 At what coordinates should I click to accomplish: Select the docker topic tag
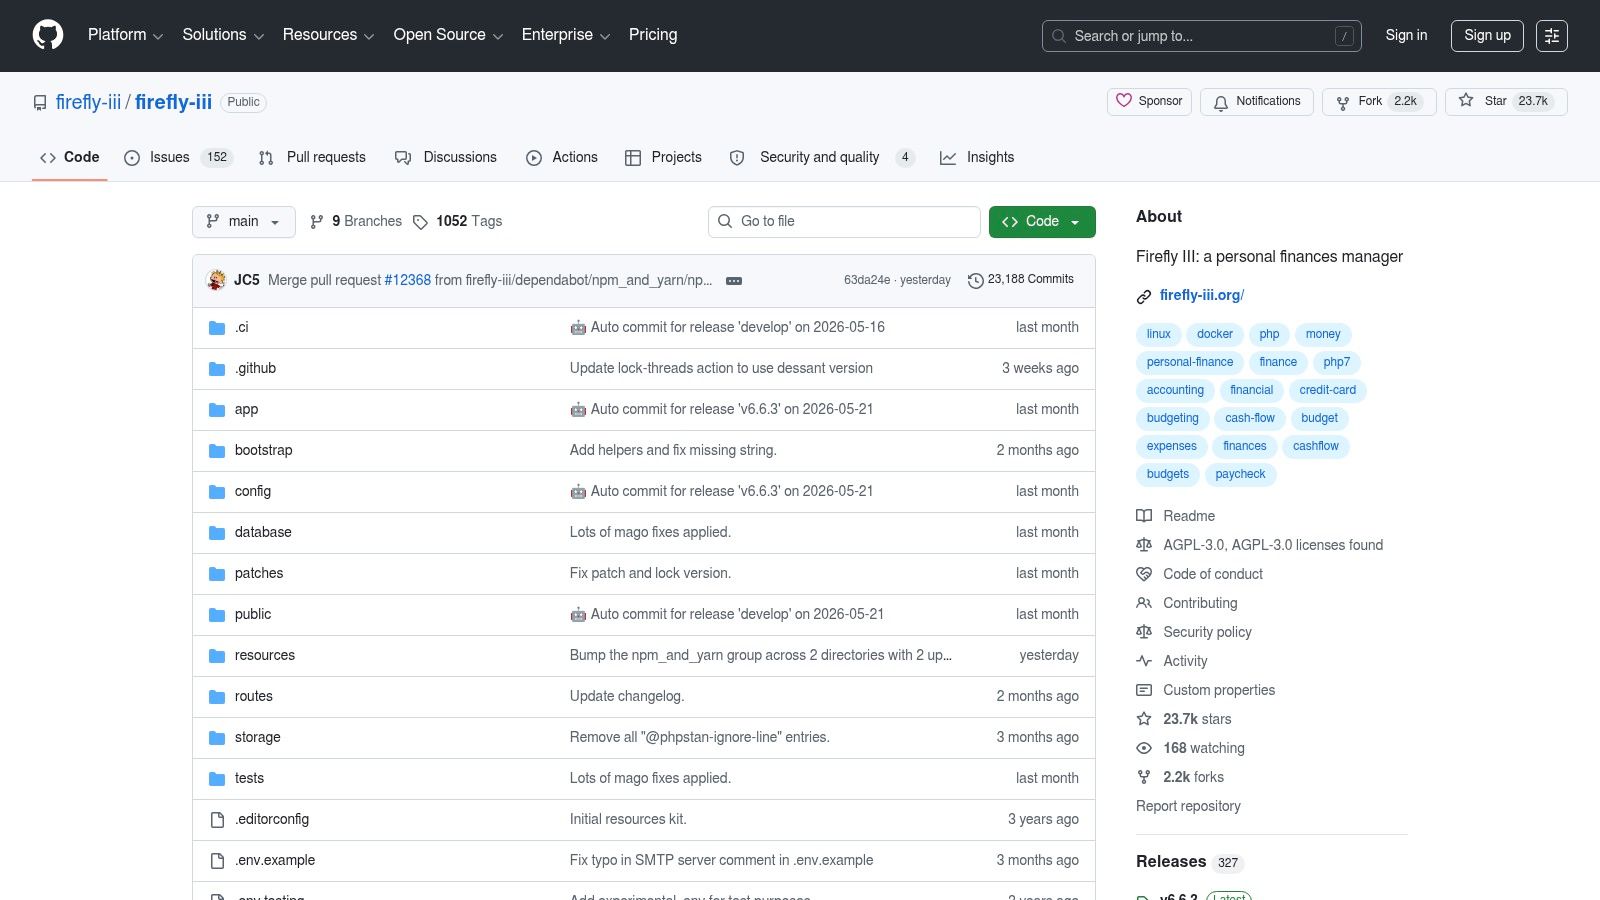click(1215, 334)
